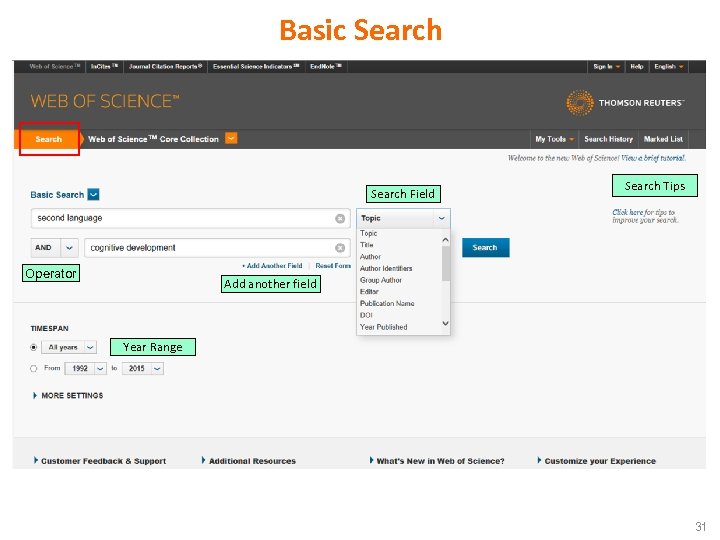Viewport: 720px width, 540px height.
Task: Open the orange Core Collection dropdown arrow
Action: (x=231, y=139)
